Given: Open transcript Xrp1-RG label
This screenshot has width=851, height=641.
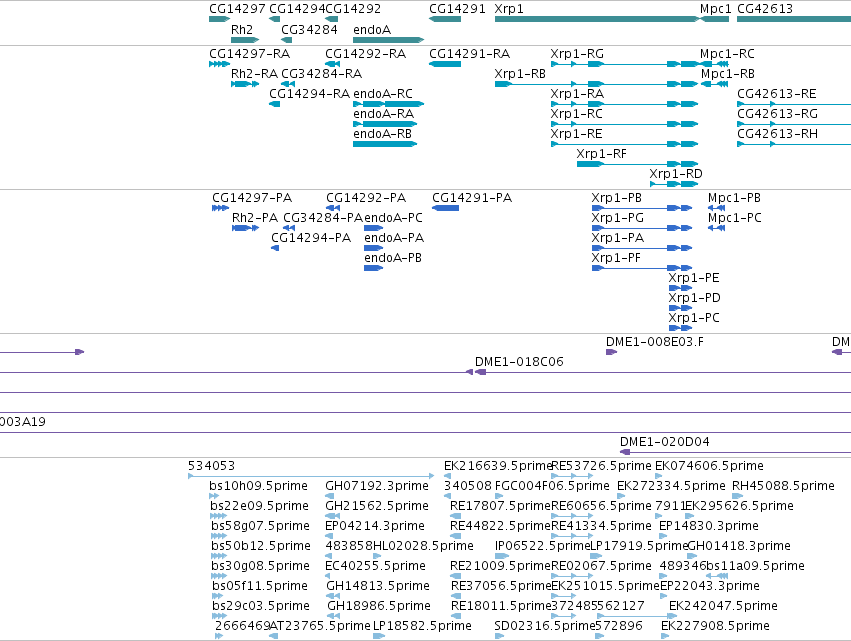Looking at the screenshot, I should tap(577, 54).
